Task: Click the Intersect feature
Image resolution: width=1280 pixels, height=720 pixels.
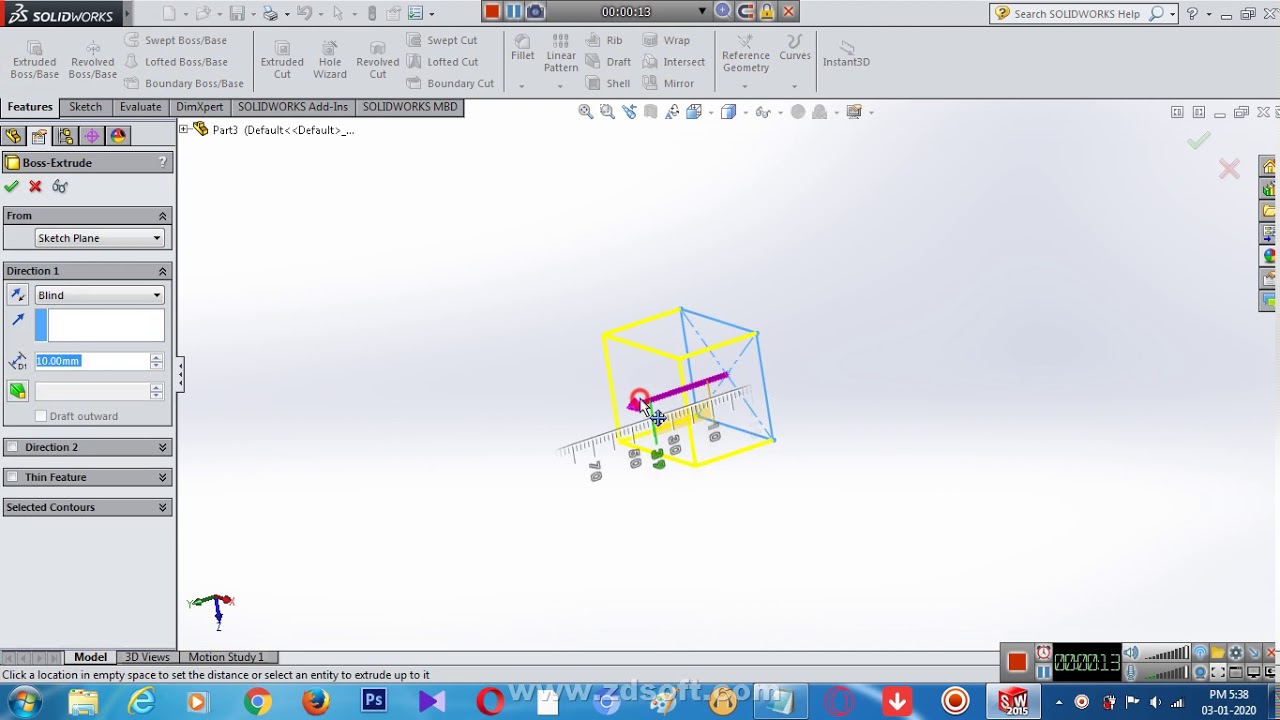Action: [x=674, y=62]
